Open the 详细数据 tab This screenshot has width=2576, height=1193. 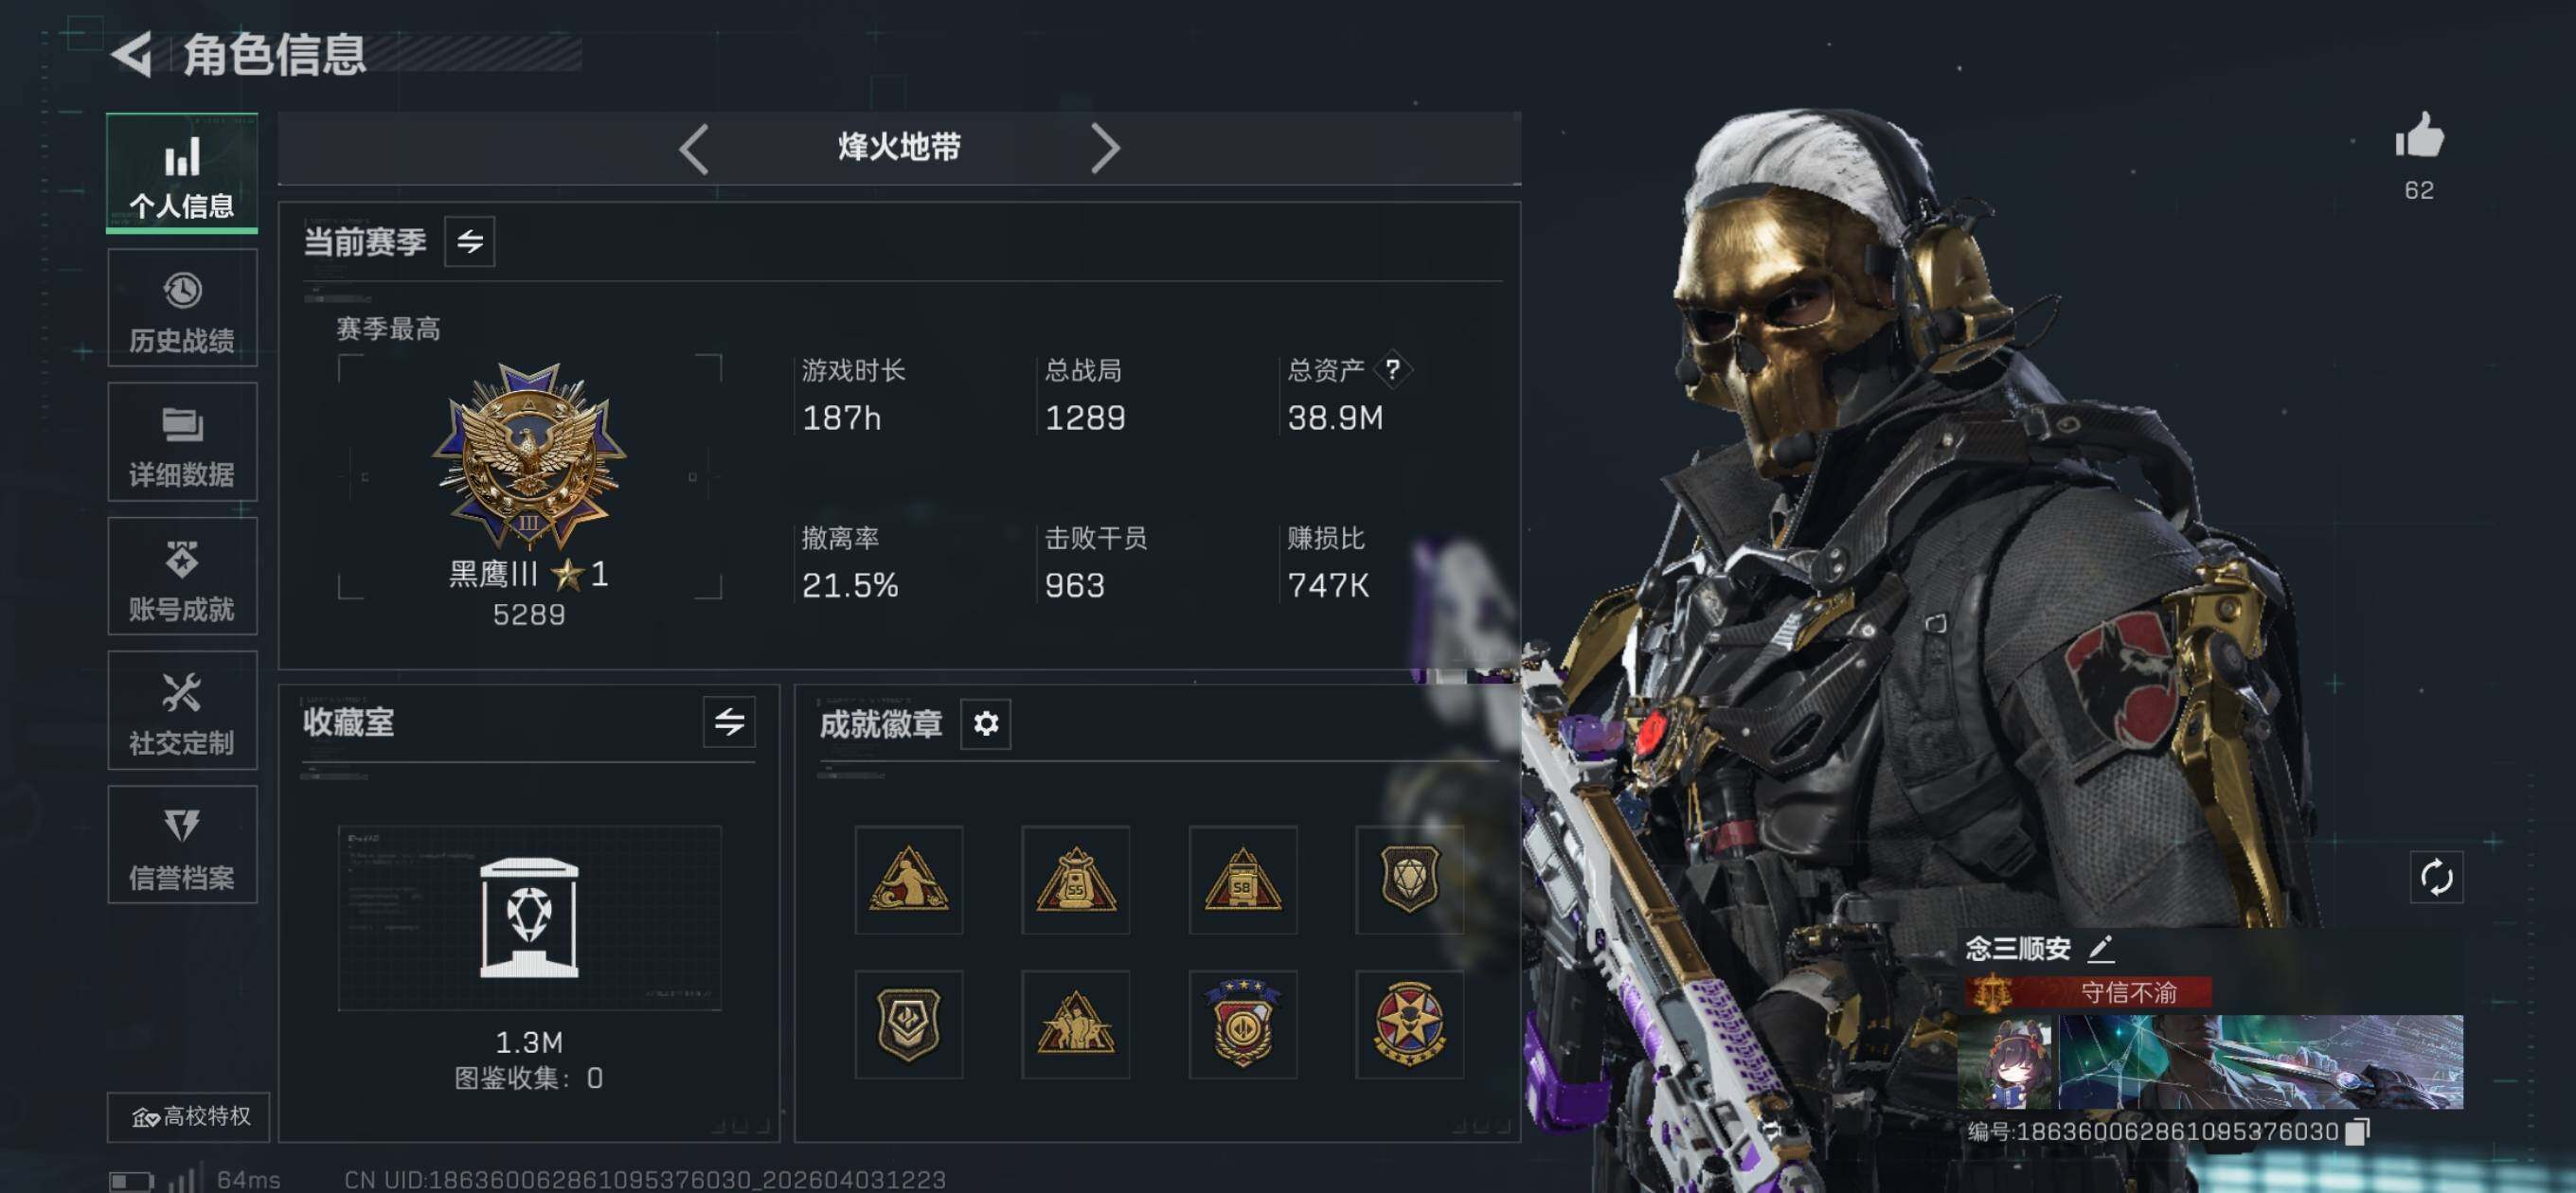pos(182,442)
